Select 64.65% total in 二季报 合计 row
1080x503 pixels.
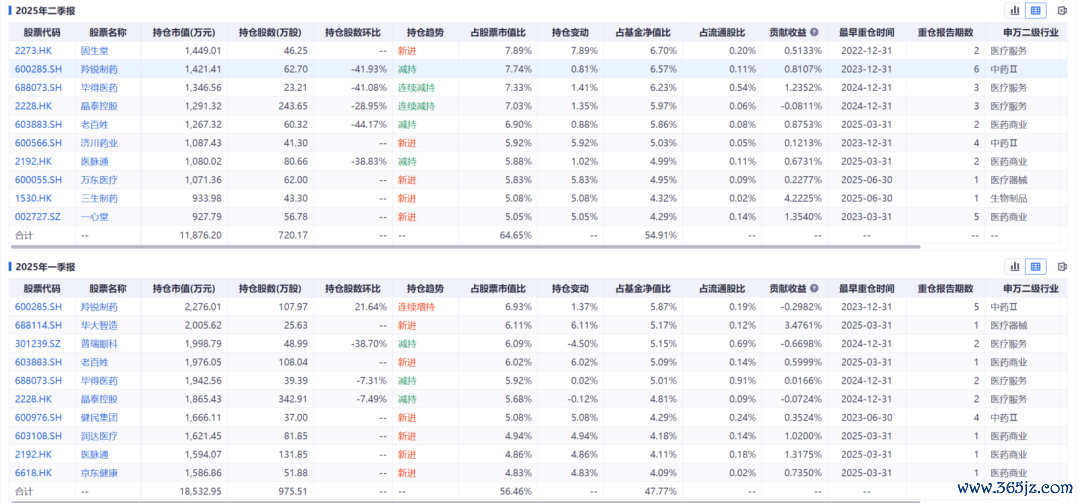(517, 236)
